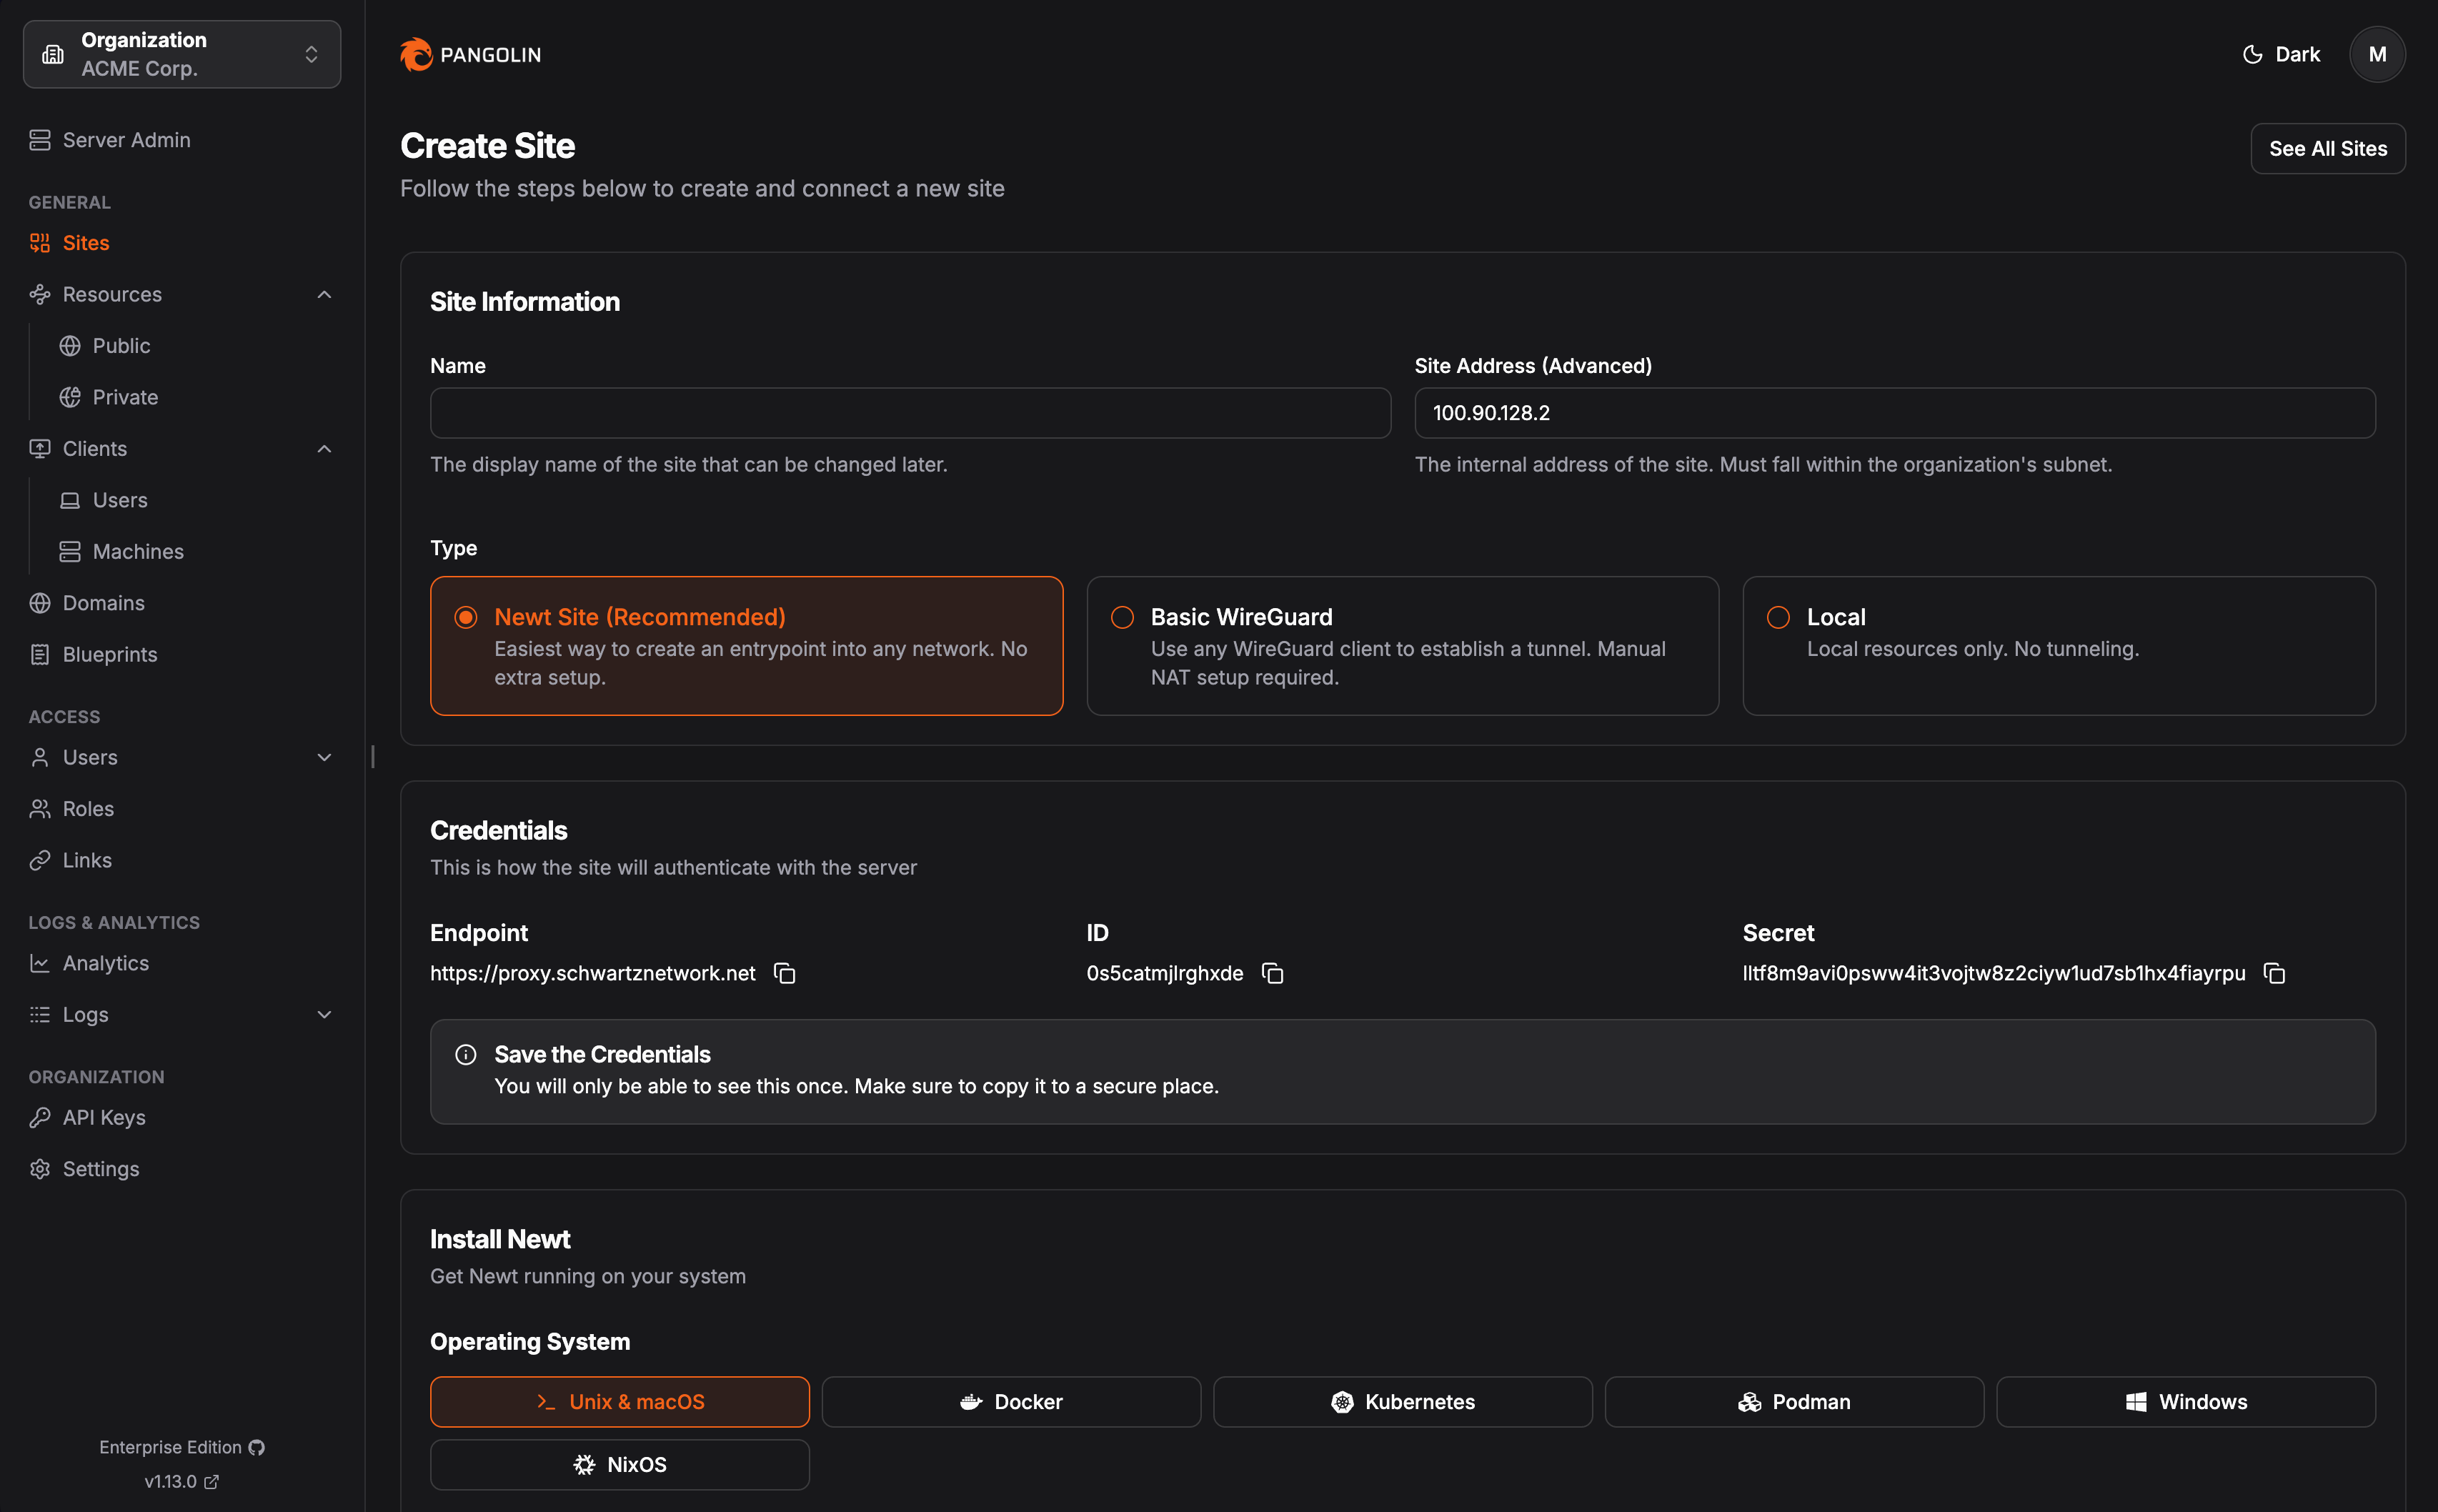This screenshot has width=2438, height=1512.
Task: Copy the Secret credential
Action: point(2274,973)
